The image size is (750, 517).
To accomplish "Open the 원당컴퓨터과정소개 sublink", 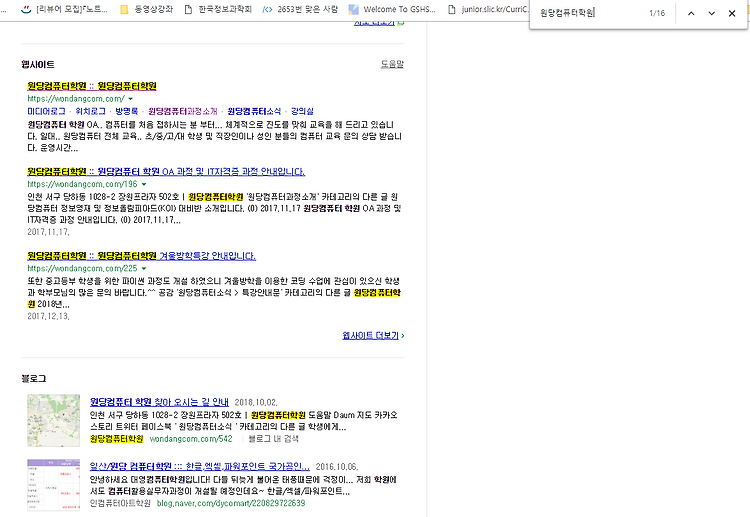I will [x=183, y=111].
